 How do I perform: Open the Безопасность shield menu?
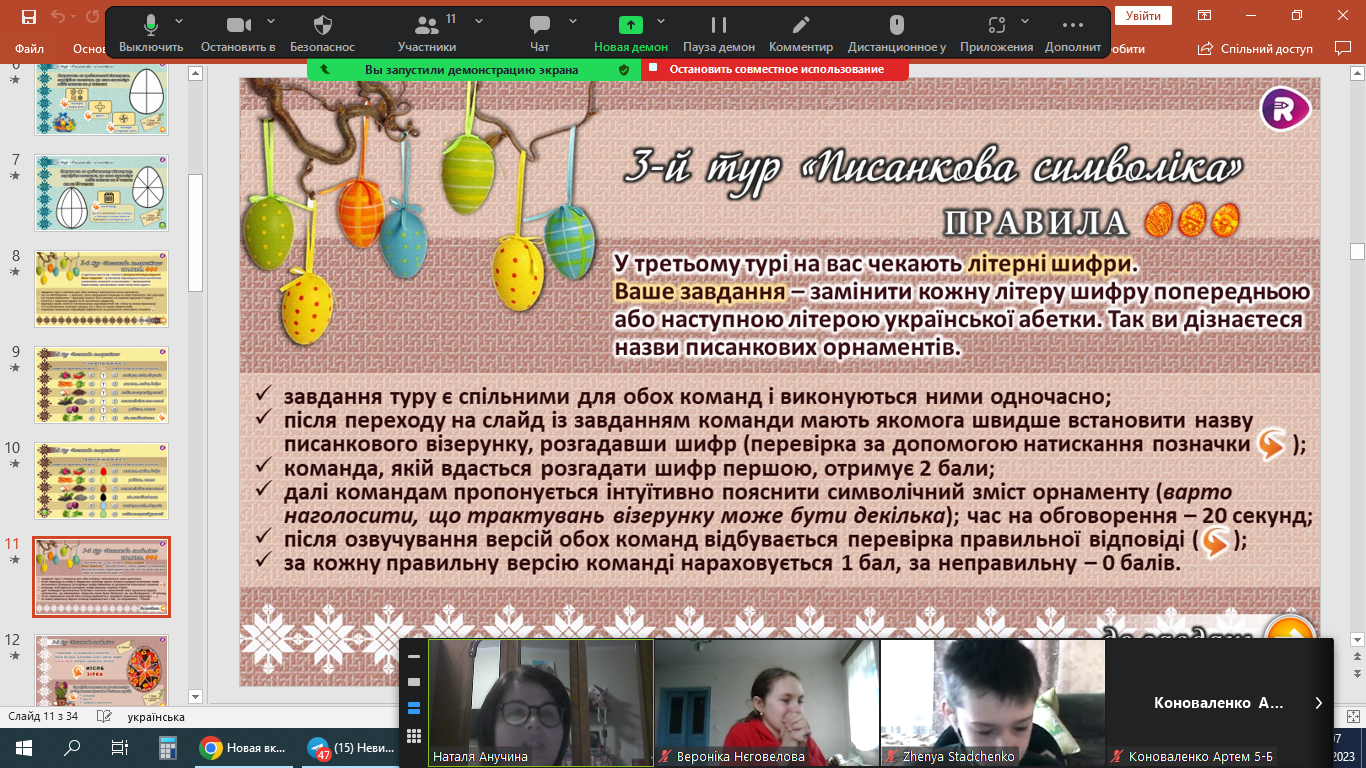323,33
